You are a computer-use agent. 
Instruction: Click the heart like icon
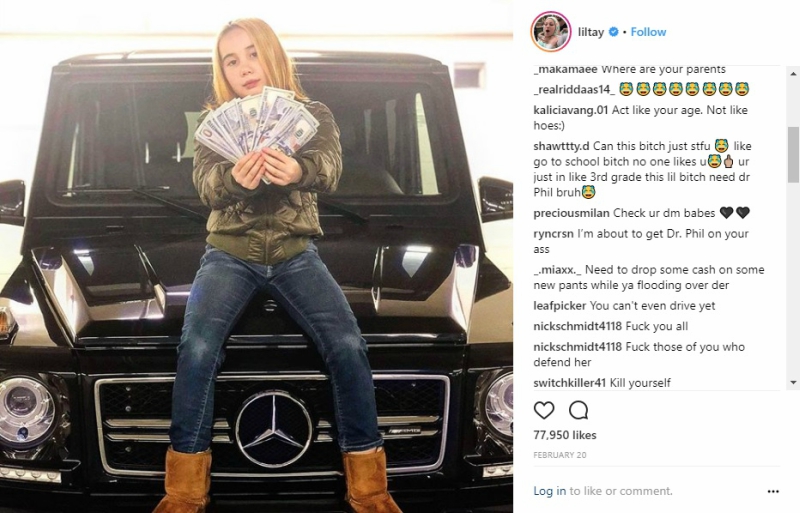[x=544, y=410]
